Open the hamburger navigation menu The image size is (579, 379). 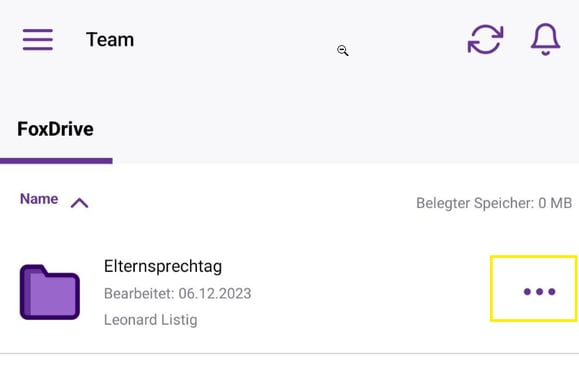coord(38,39)
